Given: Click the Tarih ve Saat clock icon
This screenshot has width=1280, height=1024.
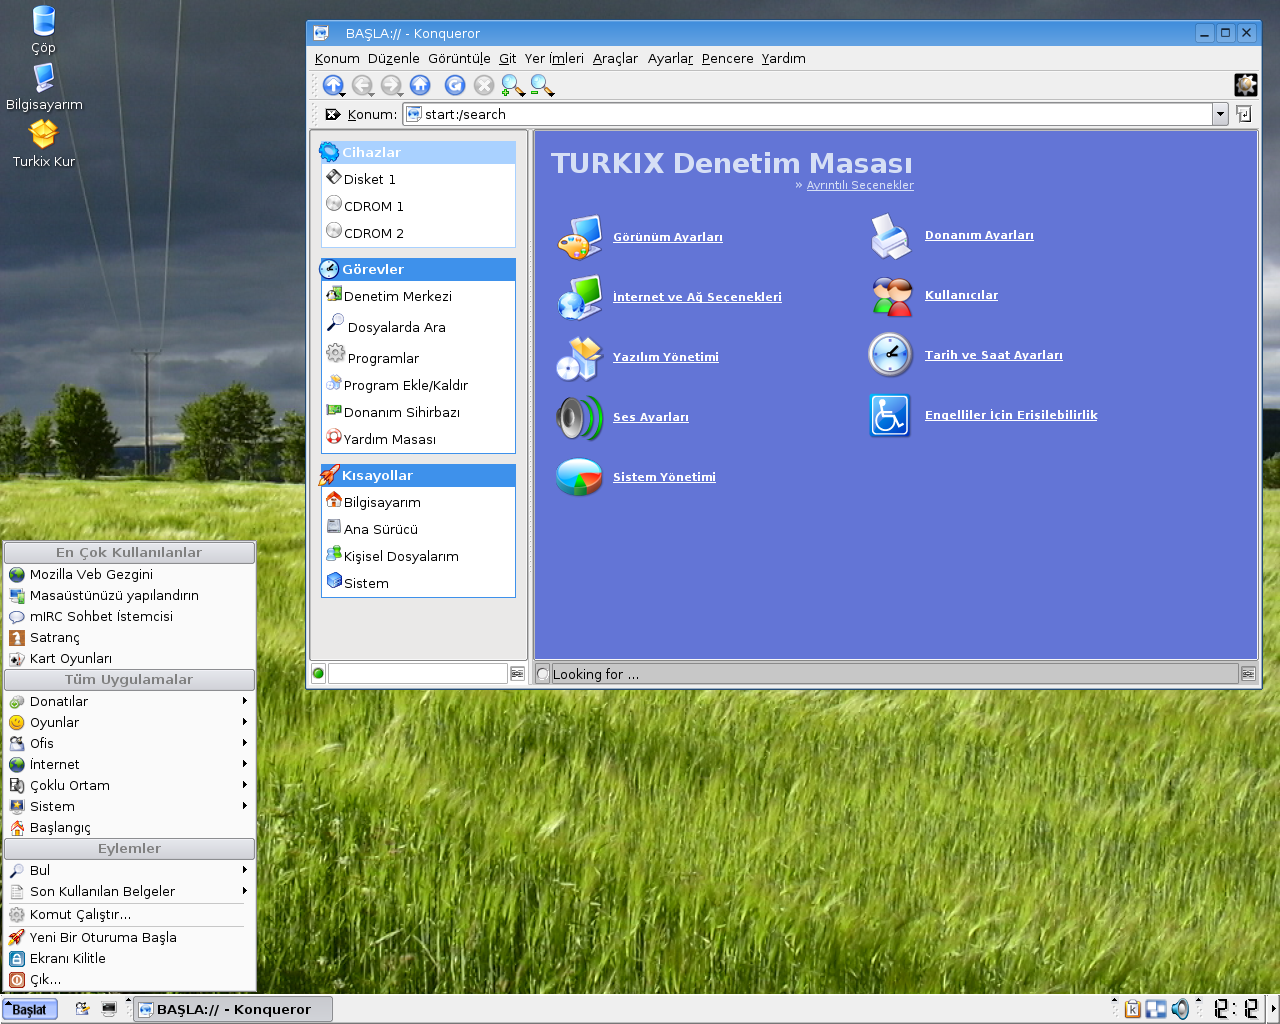Looking at the screenshot, I should tap(889, 355).
